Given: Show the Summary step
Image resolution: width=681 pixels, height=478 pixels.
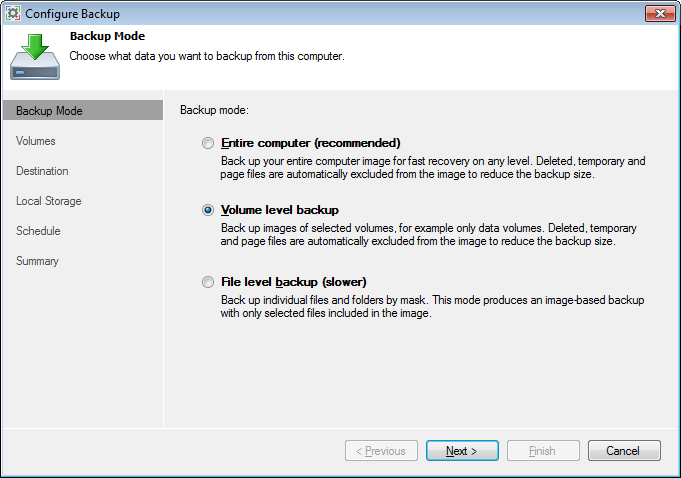Looking at the screenshot, I should pyautogui.click(x=38, y=261).
